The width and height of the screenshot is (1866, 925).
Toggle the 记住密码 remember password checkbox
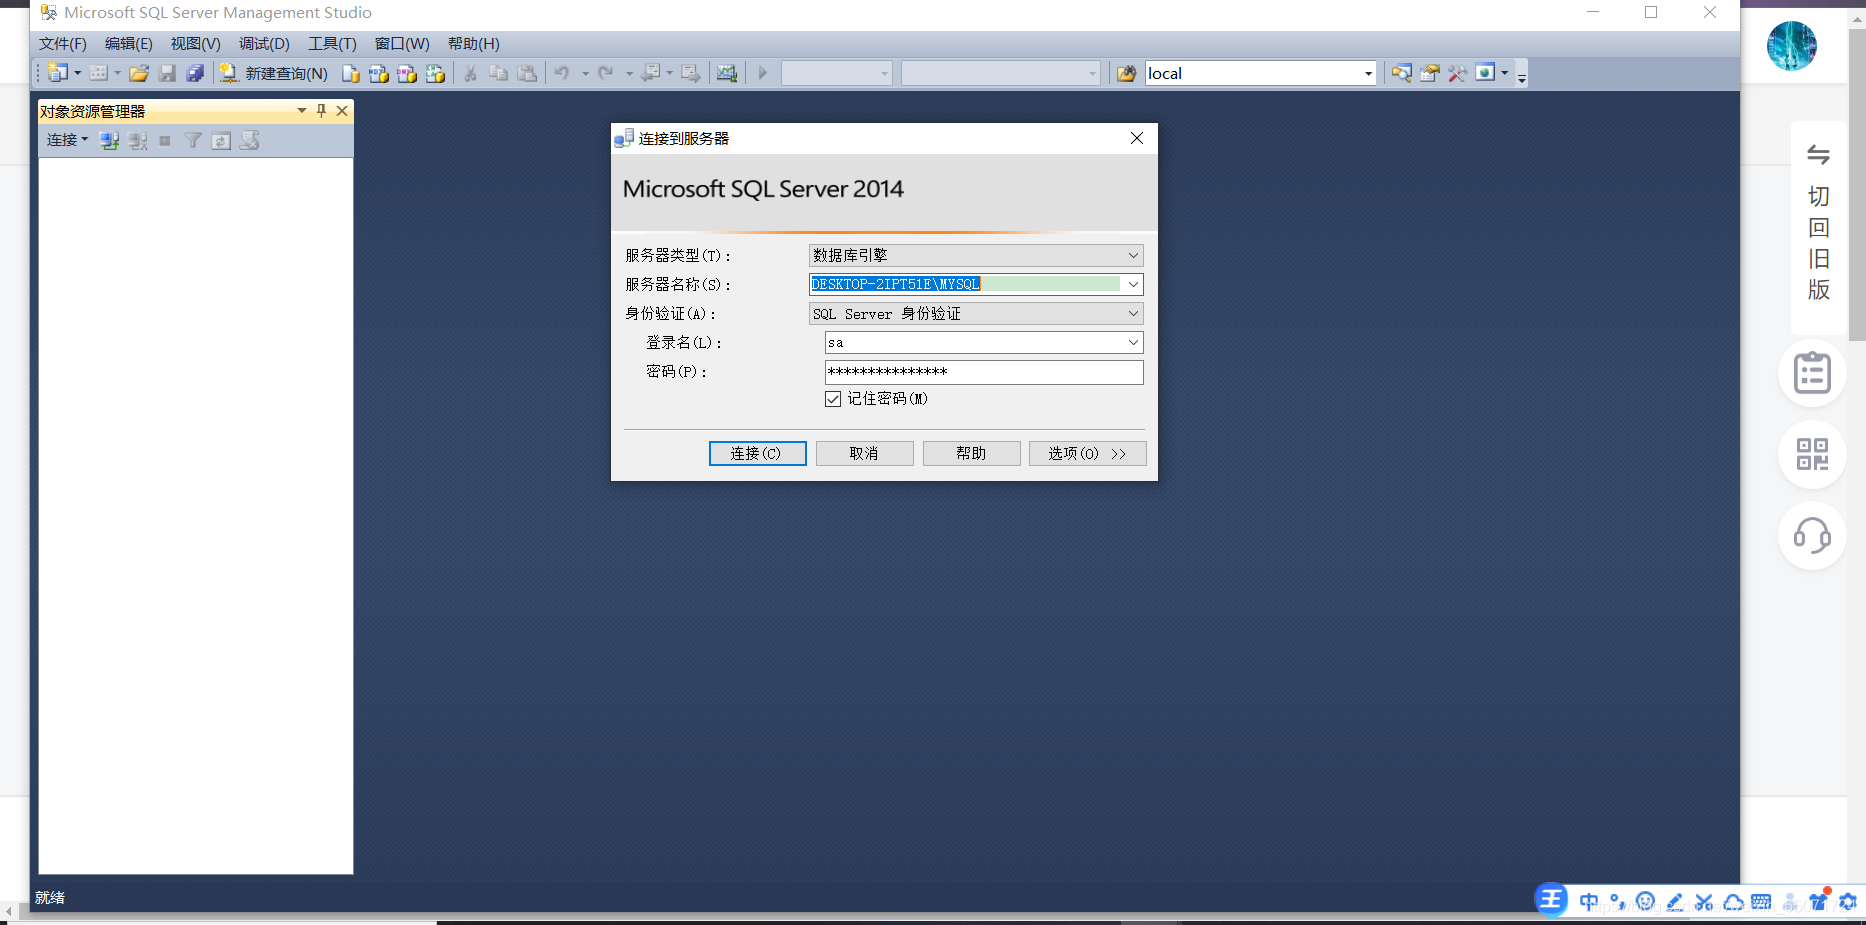(x=833, y=399)
